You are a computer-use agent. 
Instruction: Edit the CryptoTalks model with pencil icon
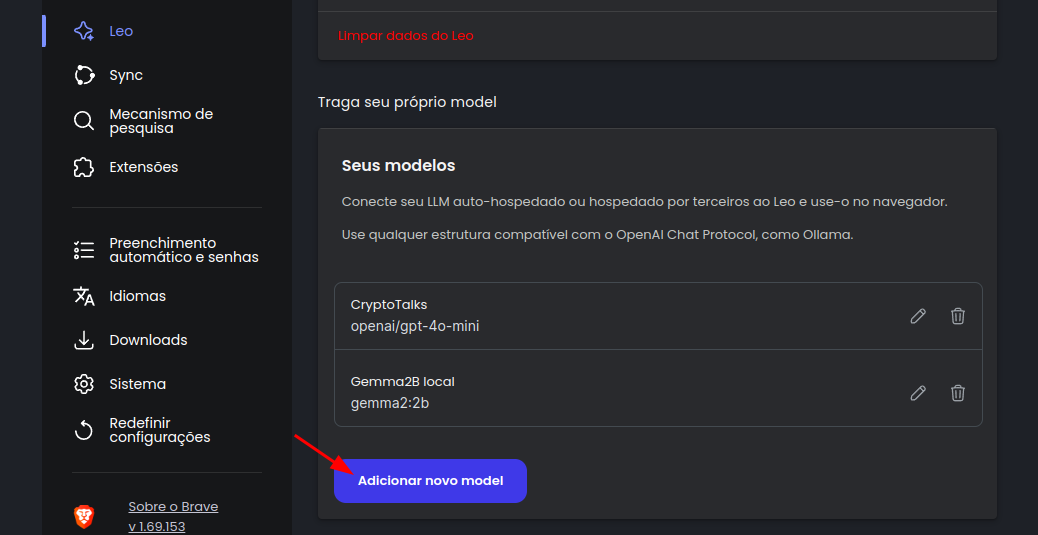click(918, 316)
